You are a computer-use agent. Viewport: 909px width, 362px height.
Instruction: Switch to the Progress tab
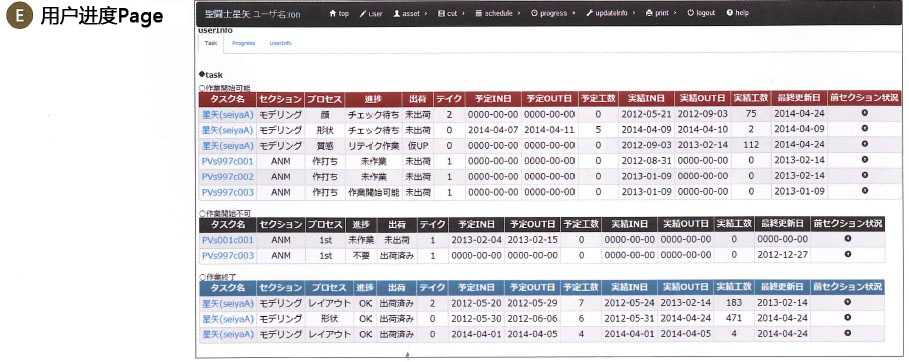coord(243,44)
